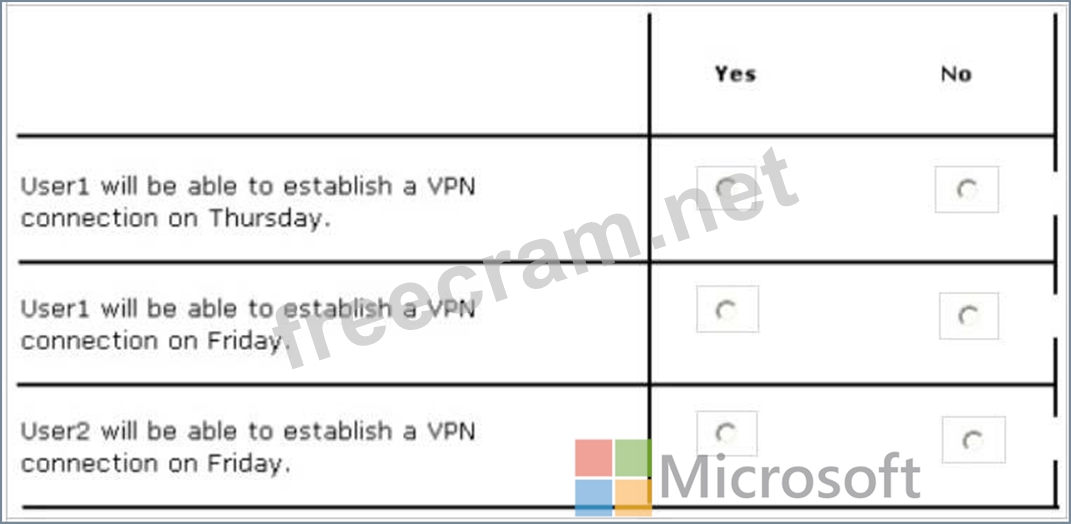Click the User2 Friday statement text
This screenshot has width=1071, height=524.
[x=248, y=447]
